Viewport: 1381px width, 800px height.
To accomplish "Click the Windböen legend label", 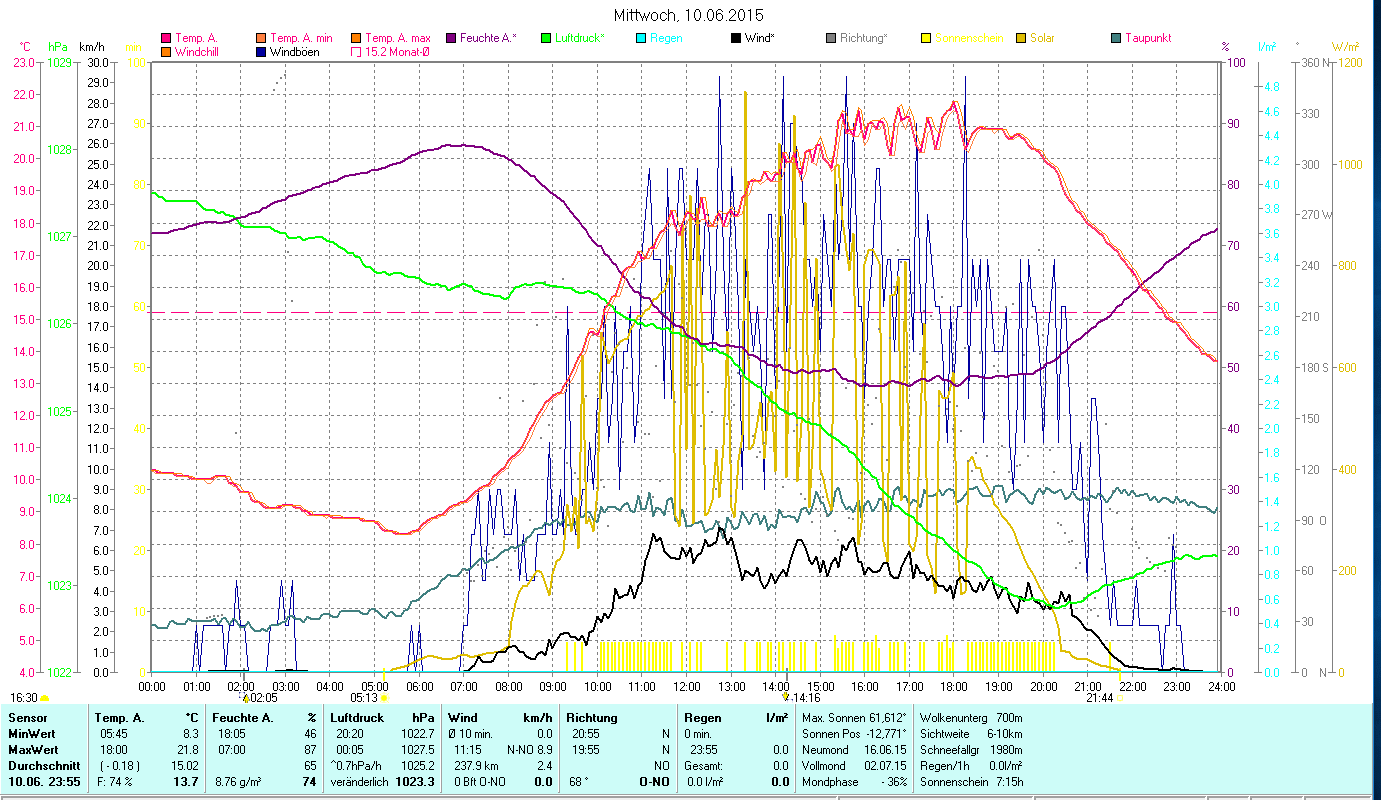I will click(295, 51).
